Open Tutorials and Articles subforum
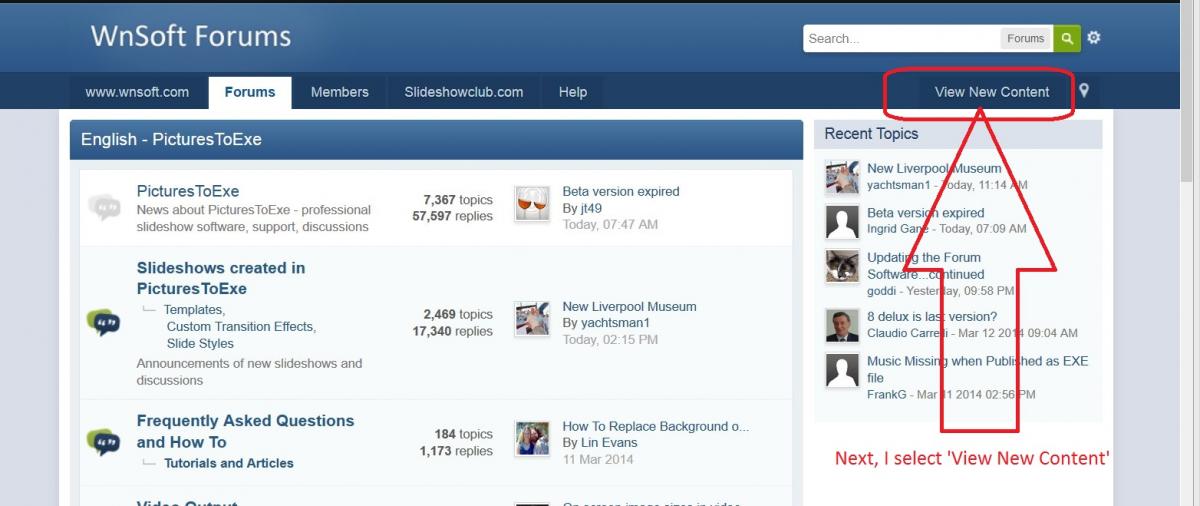The image size is (1200, 506). 229,463
